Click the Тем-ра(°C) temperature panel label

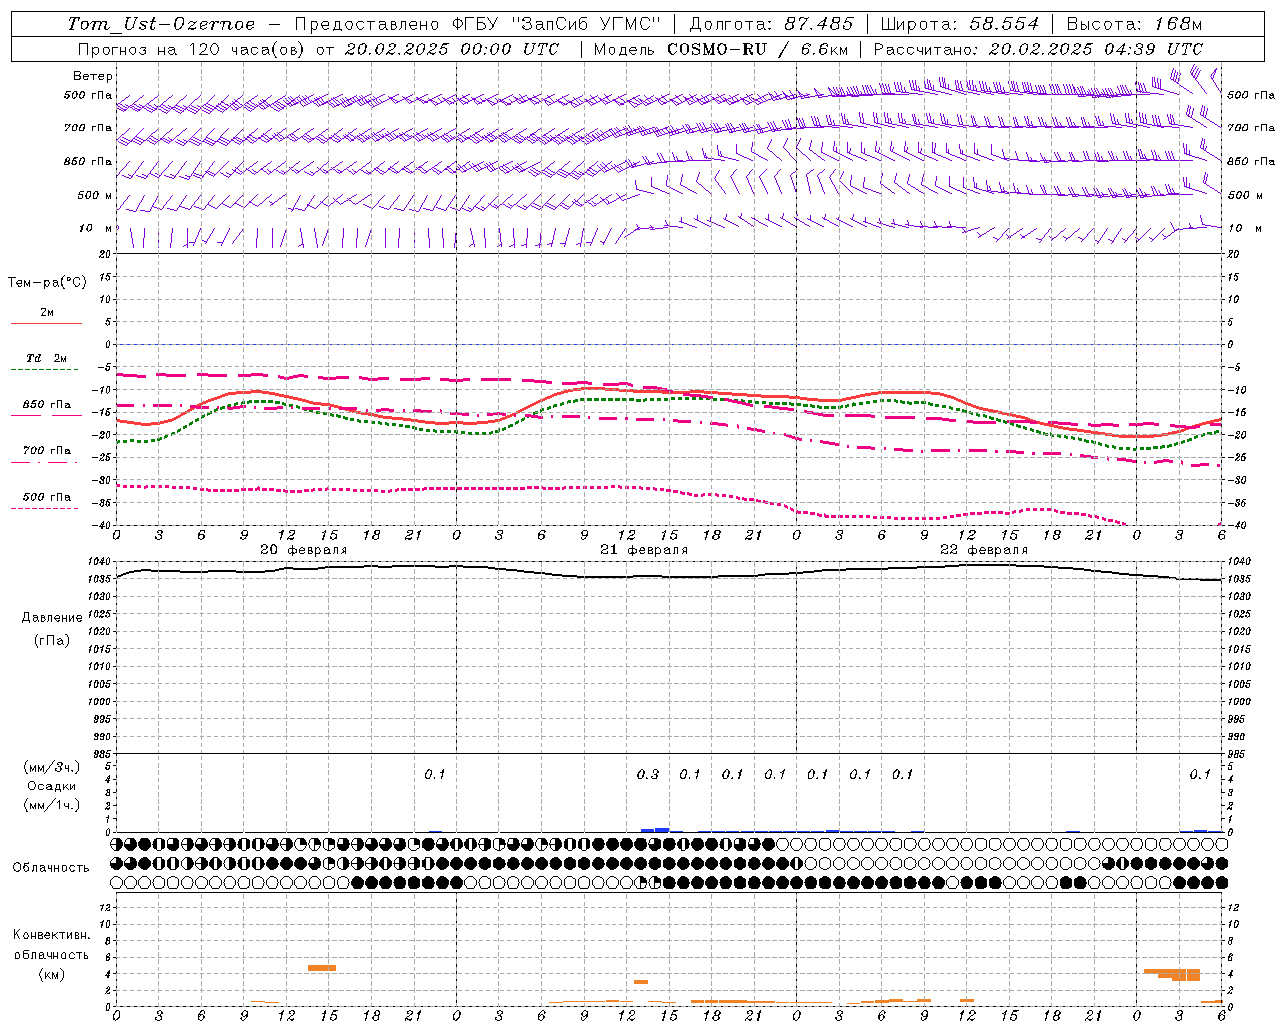tap(47, 283)
